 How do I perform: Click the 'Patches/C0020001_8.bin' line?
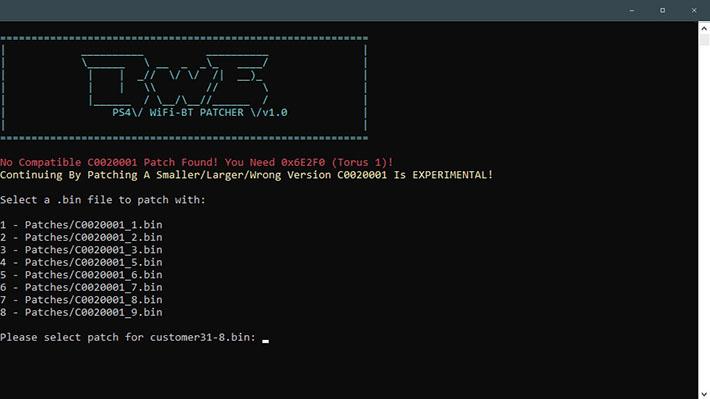(81, 300)
